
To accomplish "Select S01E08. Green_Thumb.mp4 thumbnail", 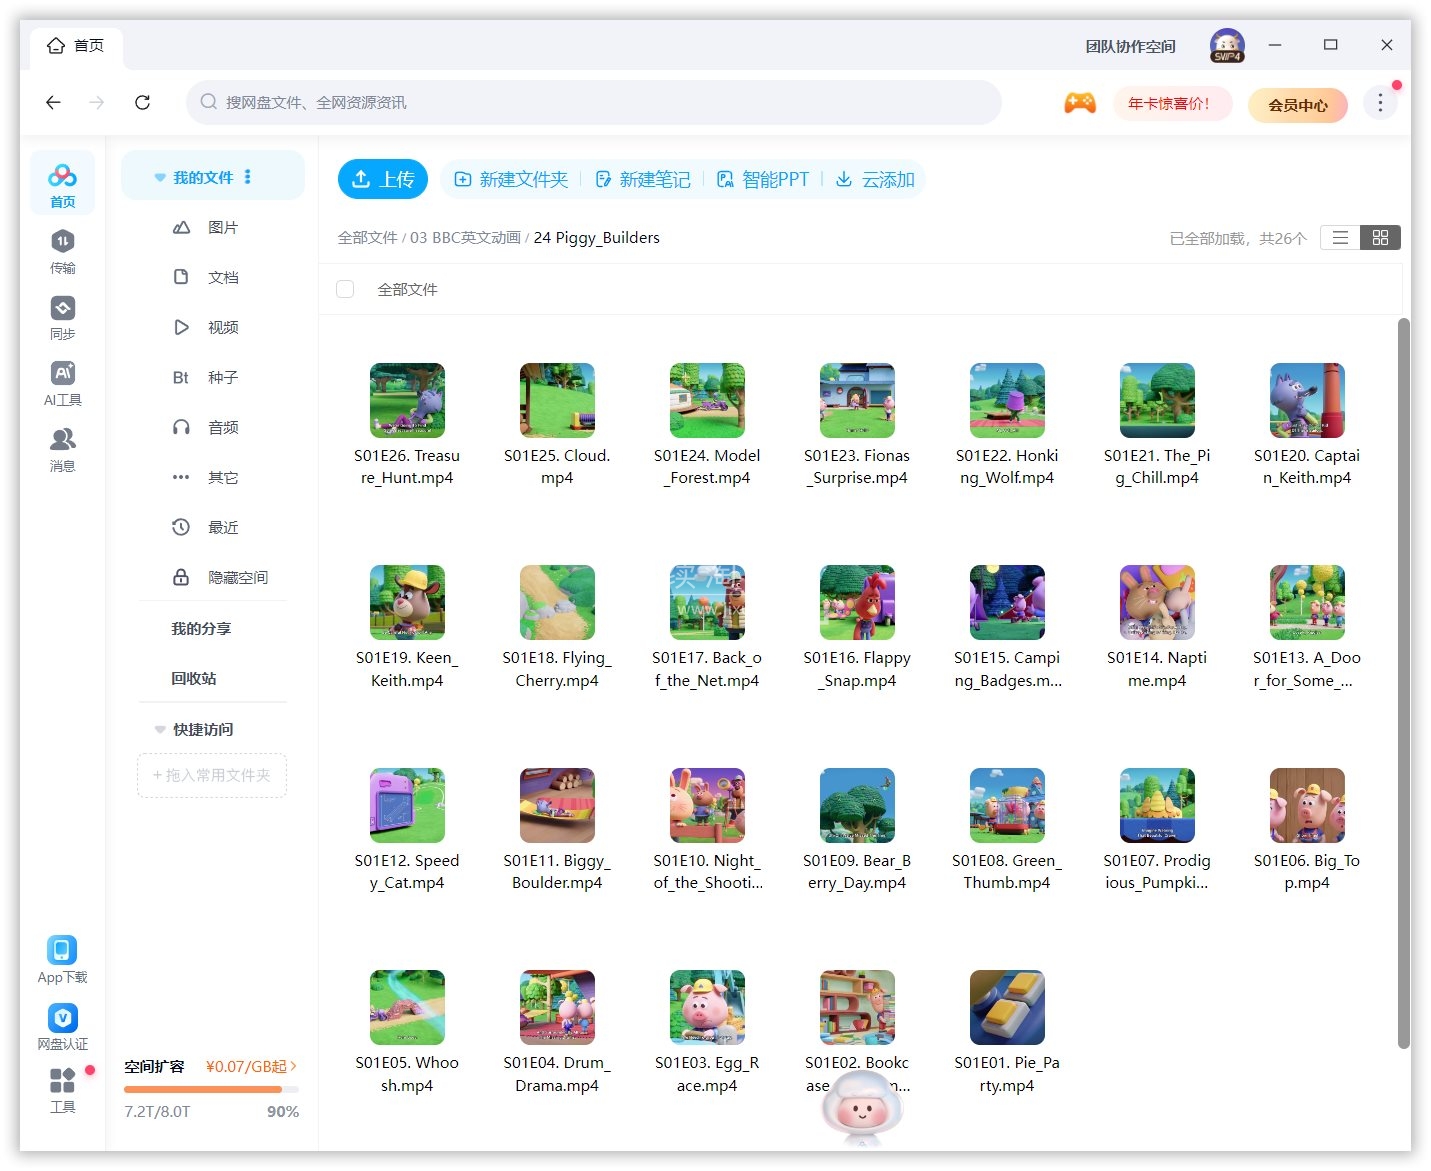I will tap(1007, 805).
